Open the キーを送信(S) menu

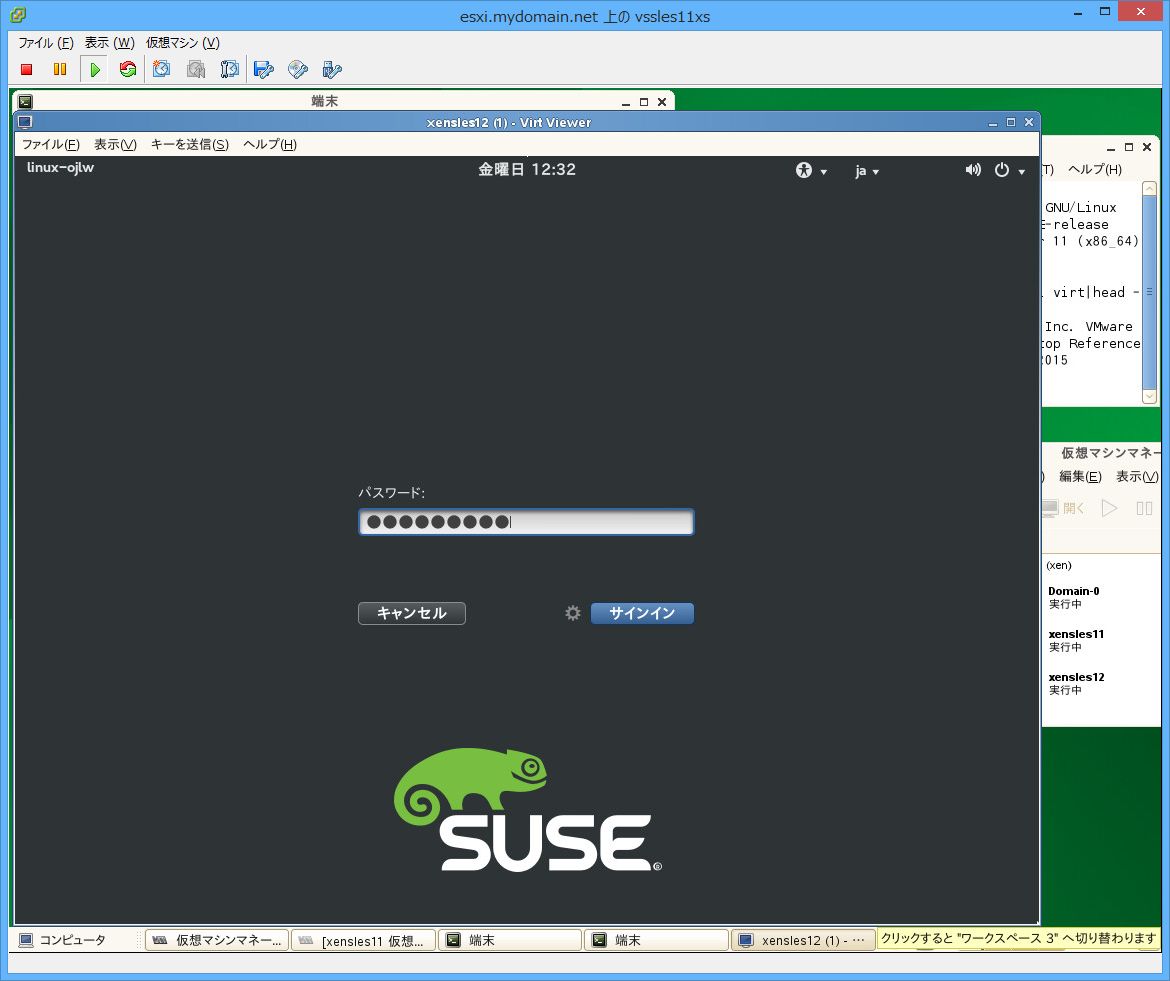click(190, 144)
